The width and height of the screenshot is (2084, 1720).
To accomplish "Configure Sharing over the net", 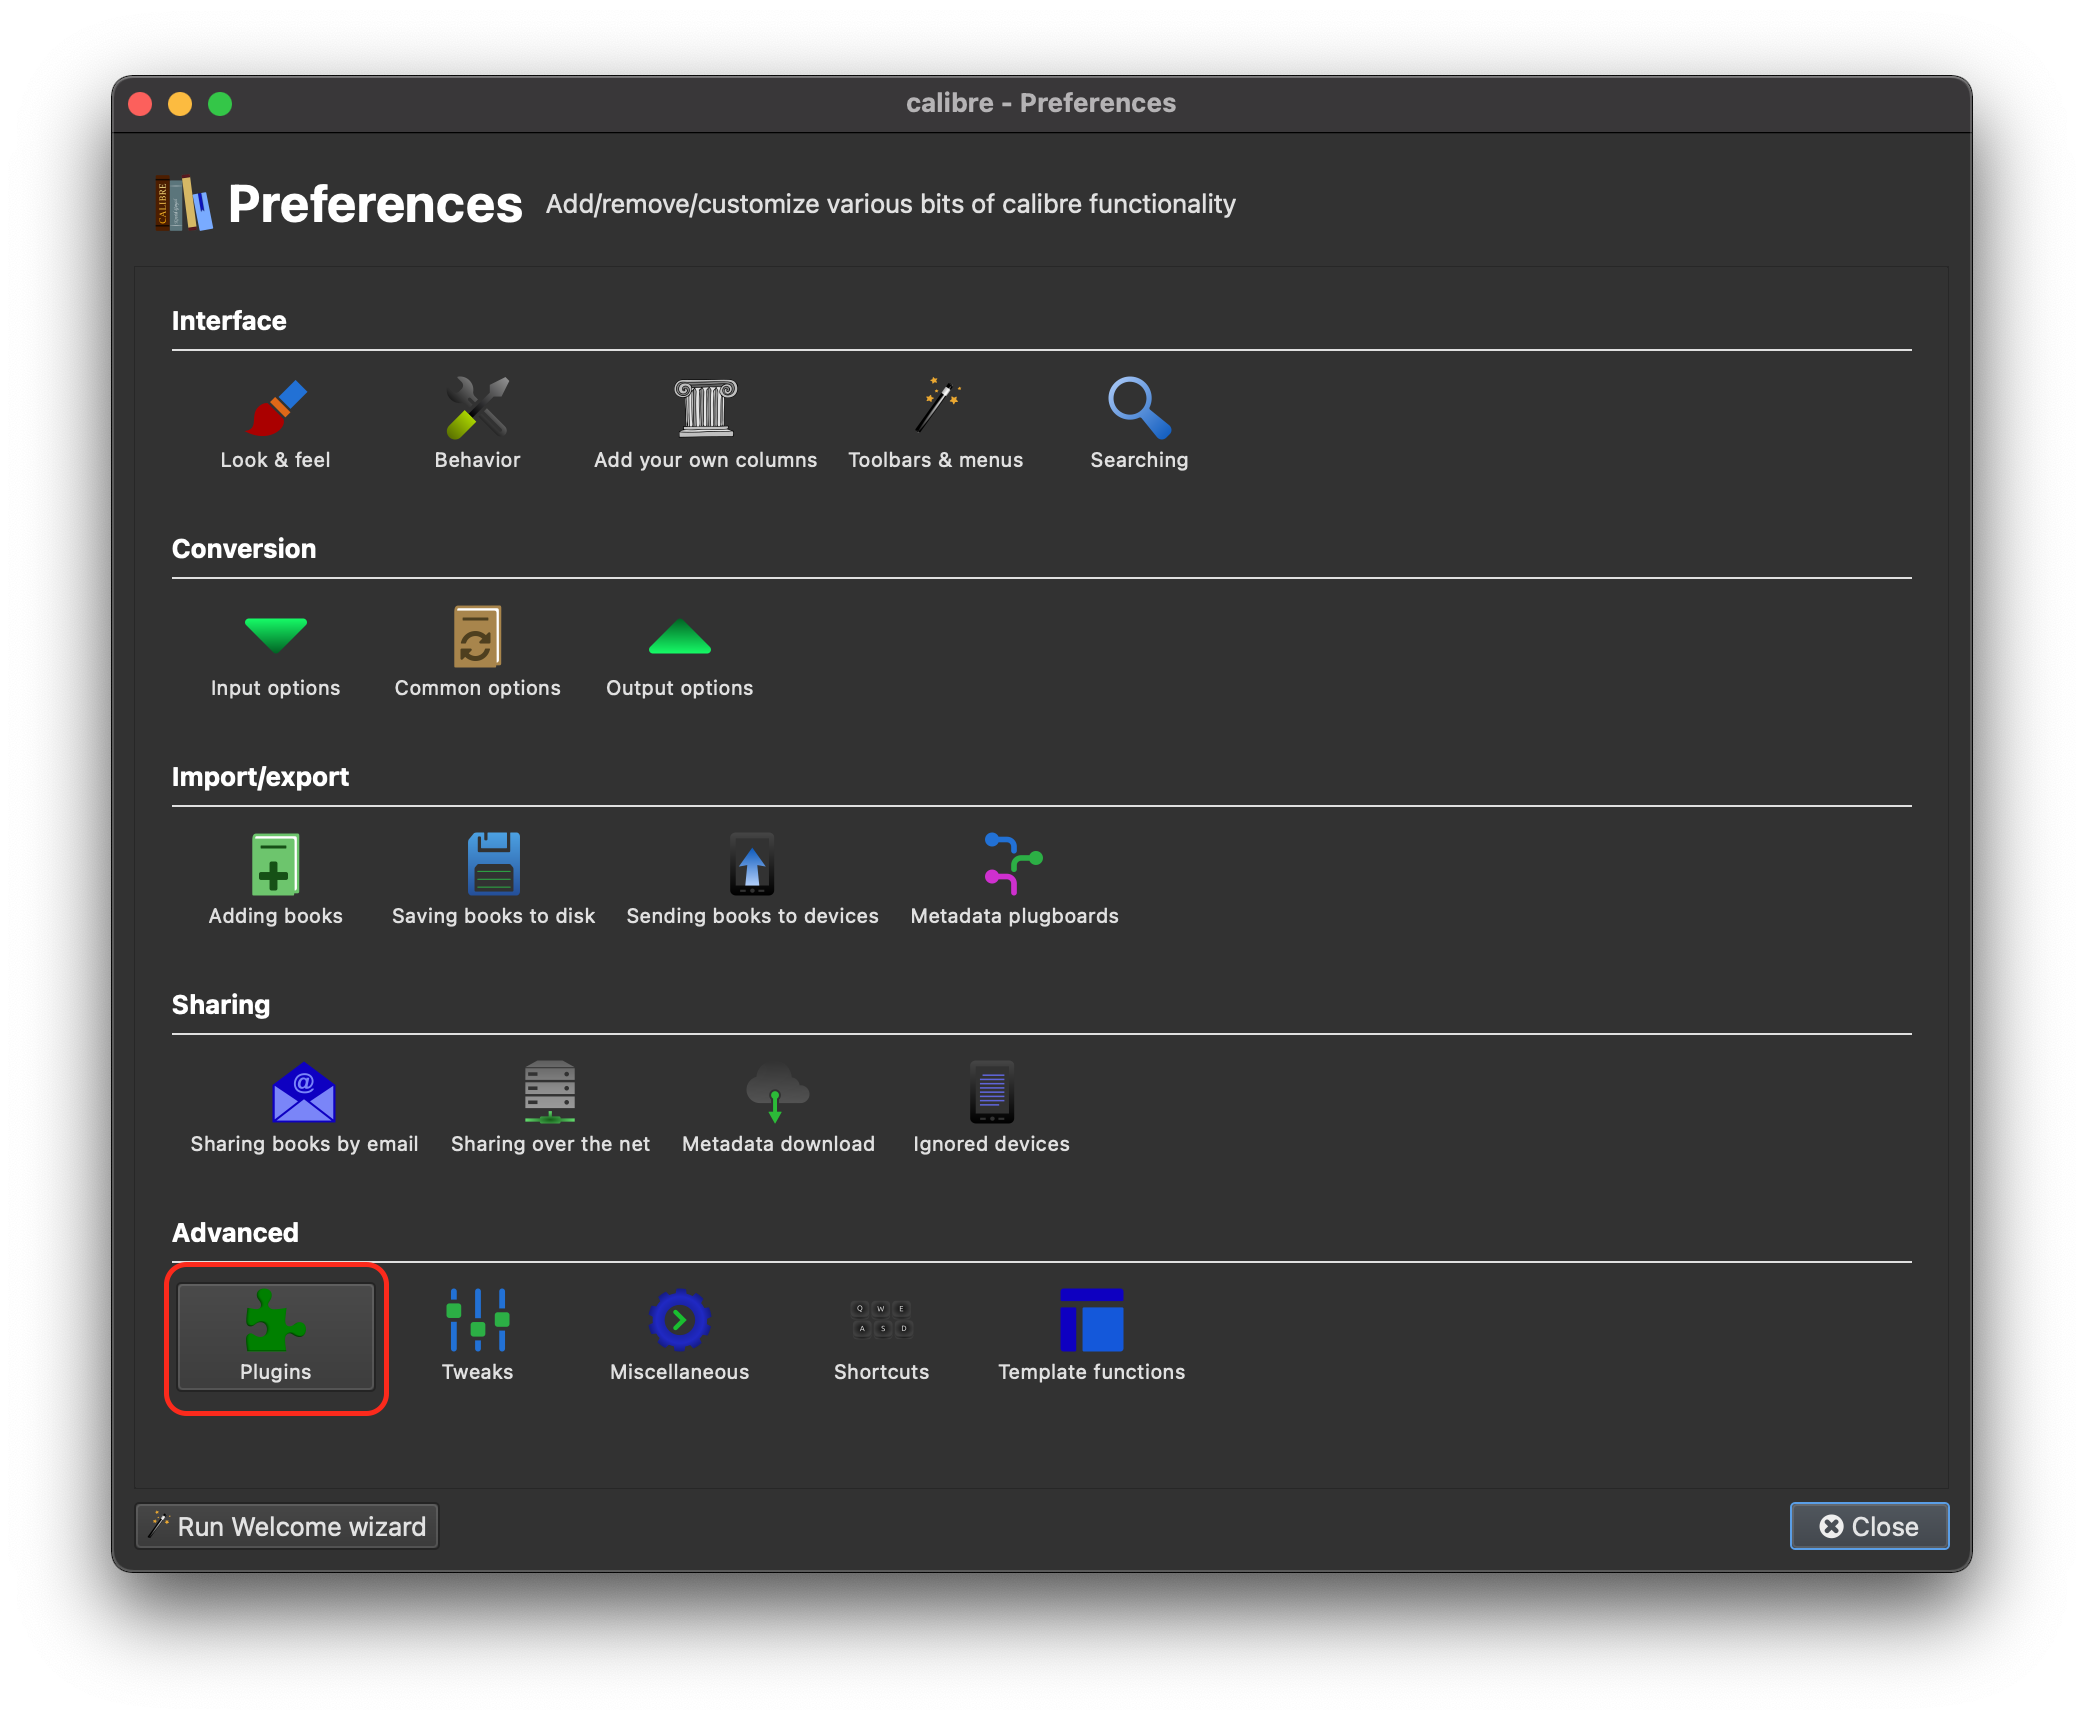I will click(x=550, y=1106).
